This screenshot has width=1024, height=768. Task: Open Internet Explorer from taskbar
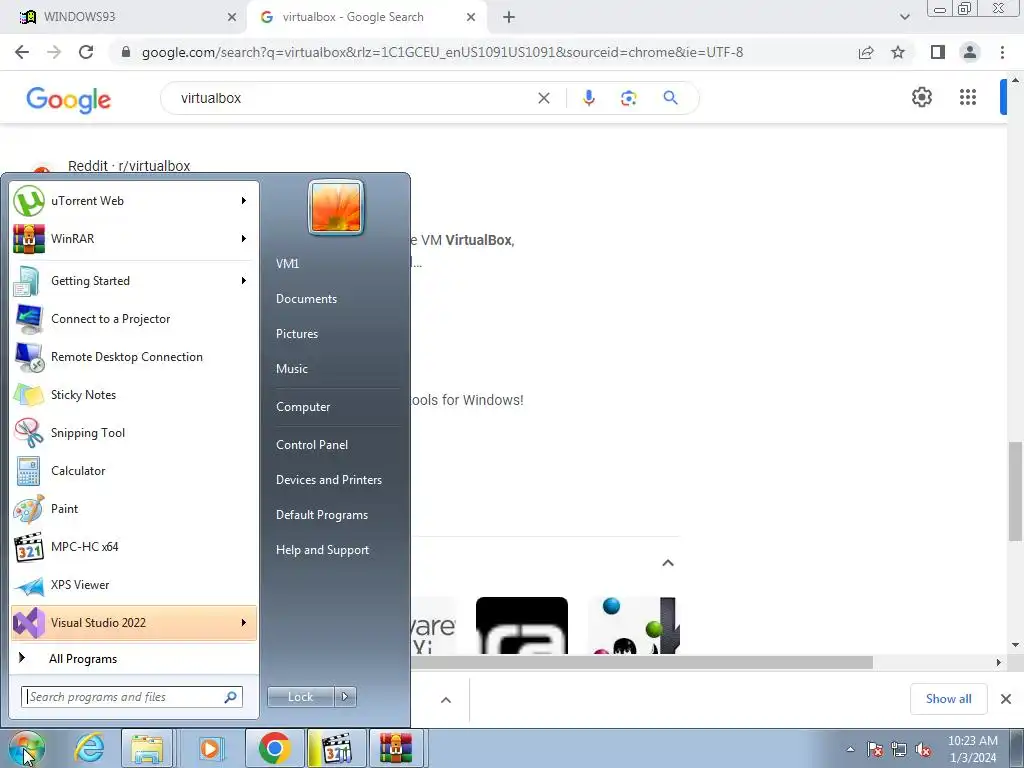click(89, 748)
